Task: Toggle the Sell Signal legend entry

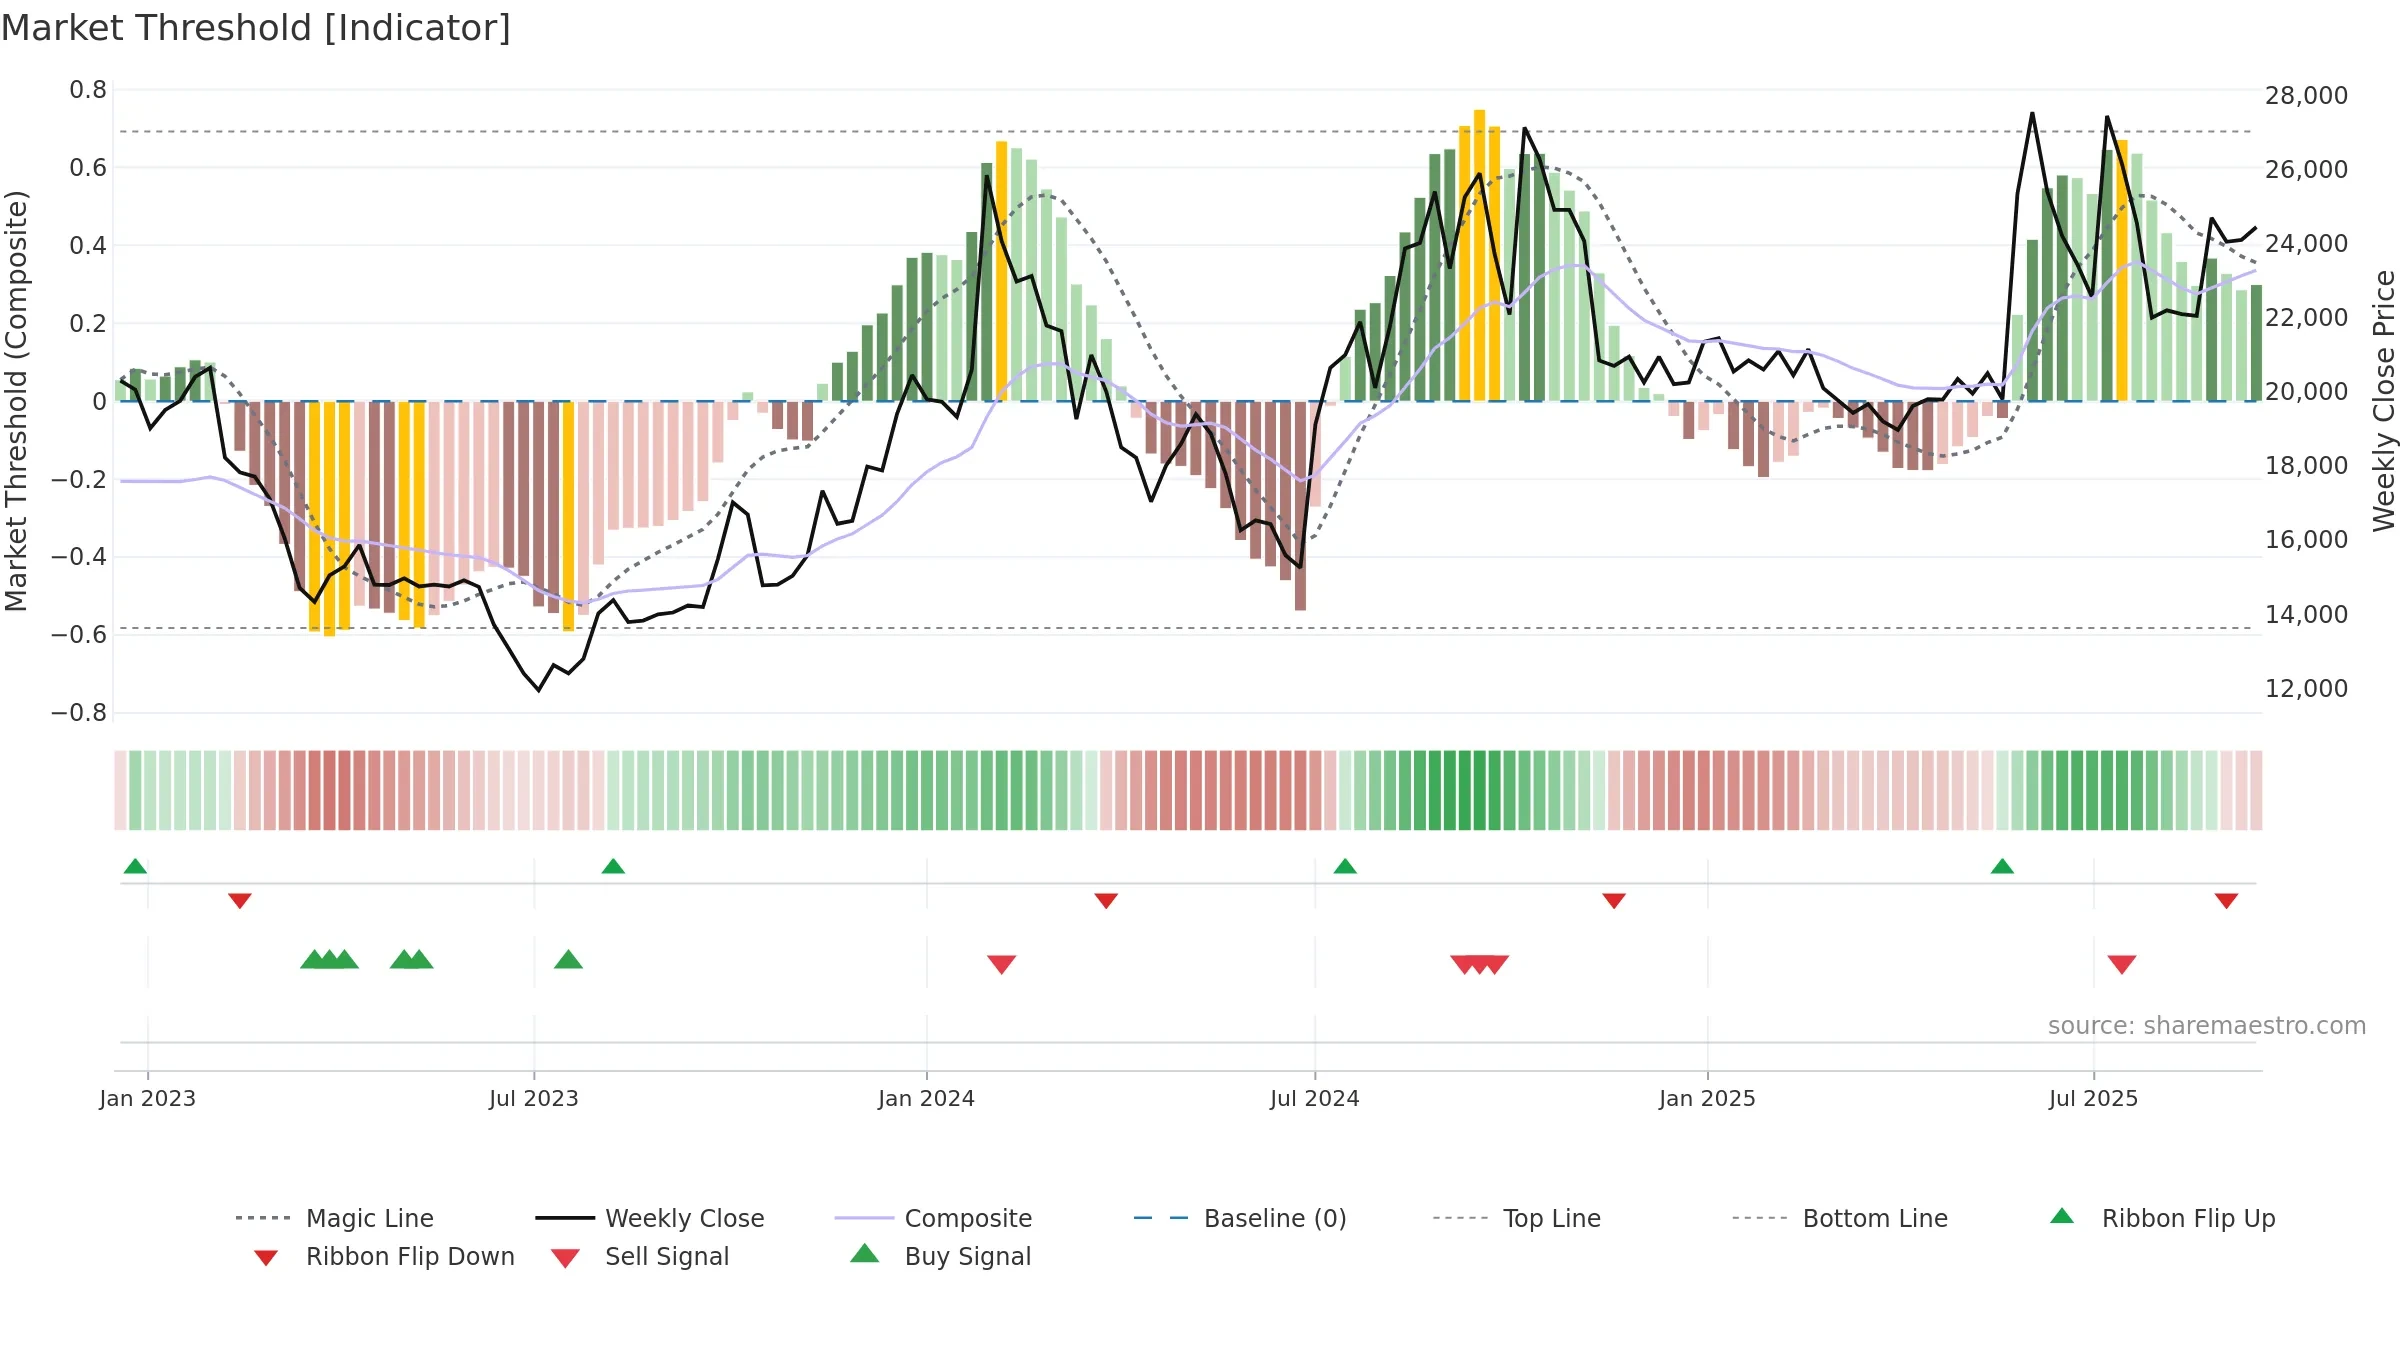Action: coord(640,1256)
